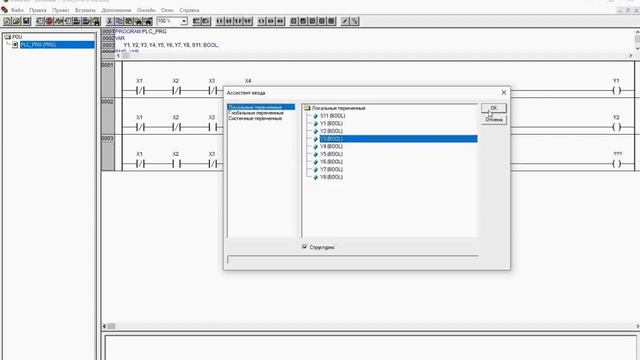Select Глобальные переменные category
Screen dimensions: 640x360
click(256, 113)
